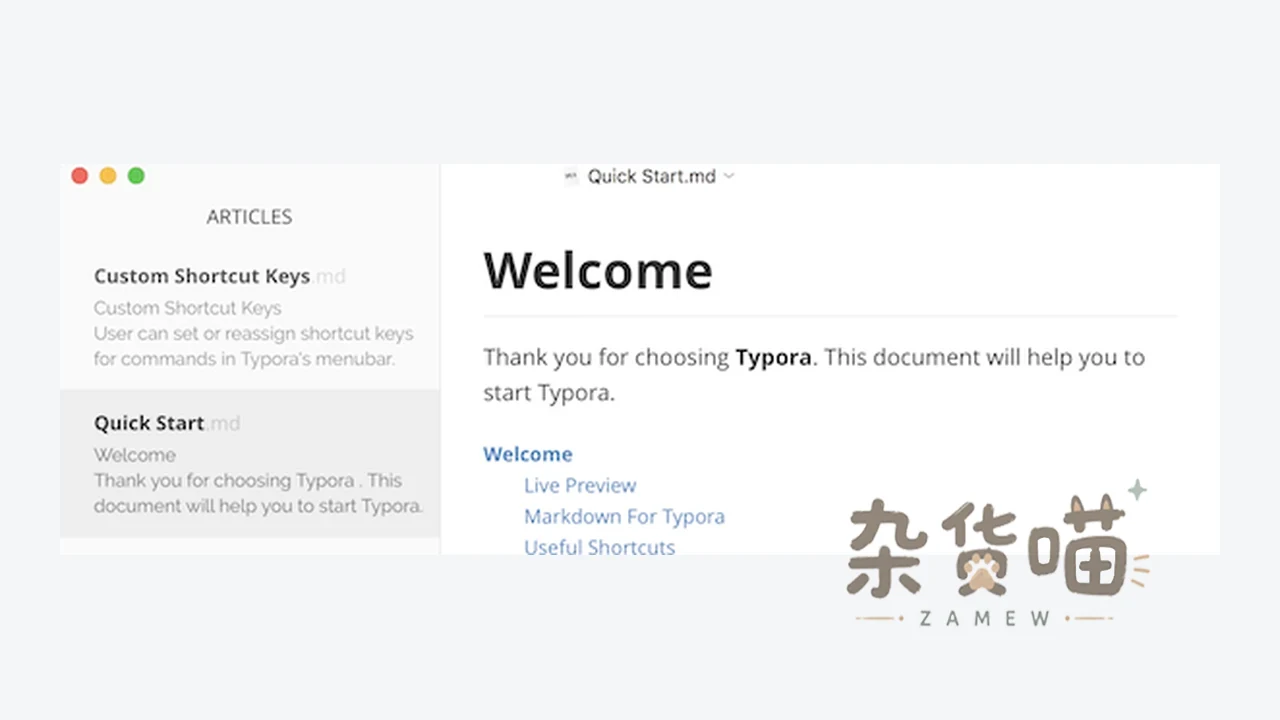This screenshot has width=1280, height=720.
Task: Click the bold Typora word in paragraph
Action: click(x=773, y=357)
